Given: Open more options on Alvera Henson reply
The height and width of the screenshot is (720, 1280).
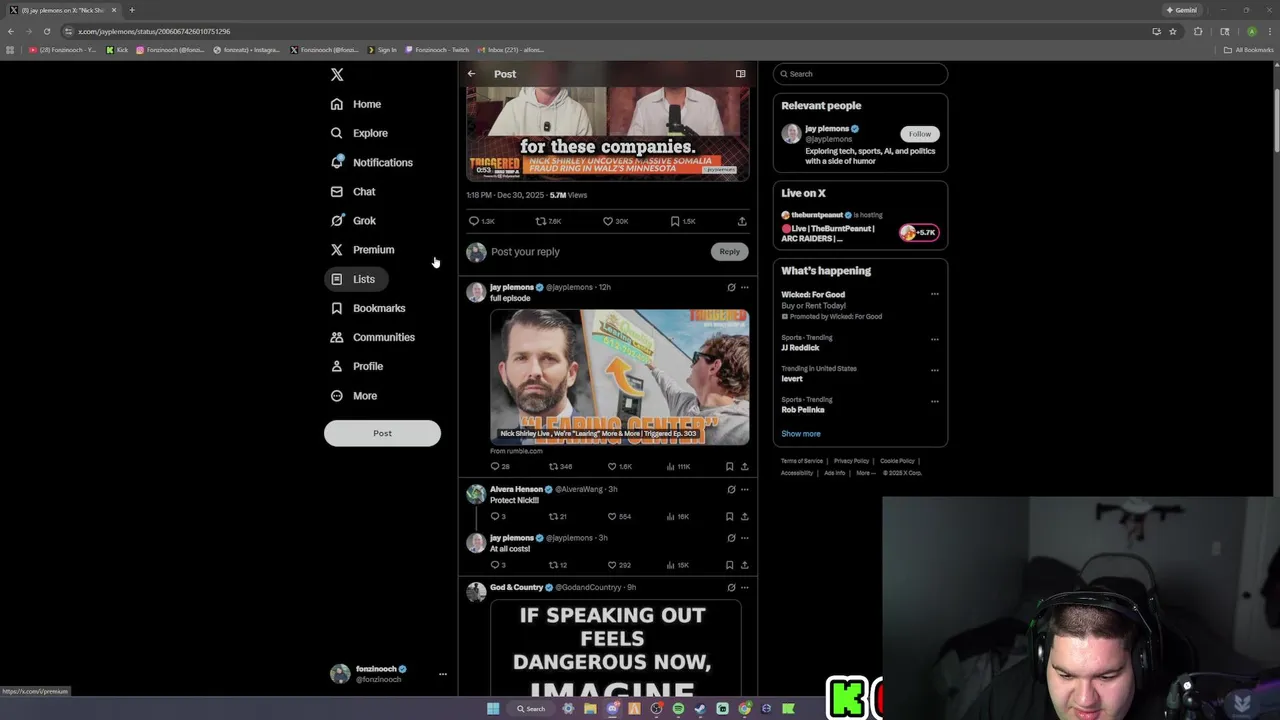Looking at the screenshot, I should pyautogui.click(x=744, y=490).
